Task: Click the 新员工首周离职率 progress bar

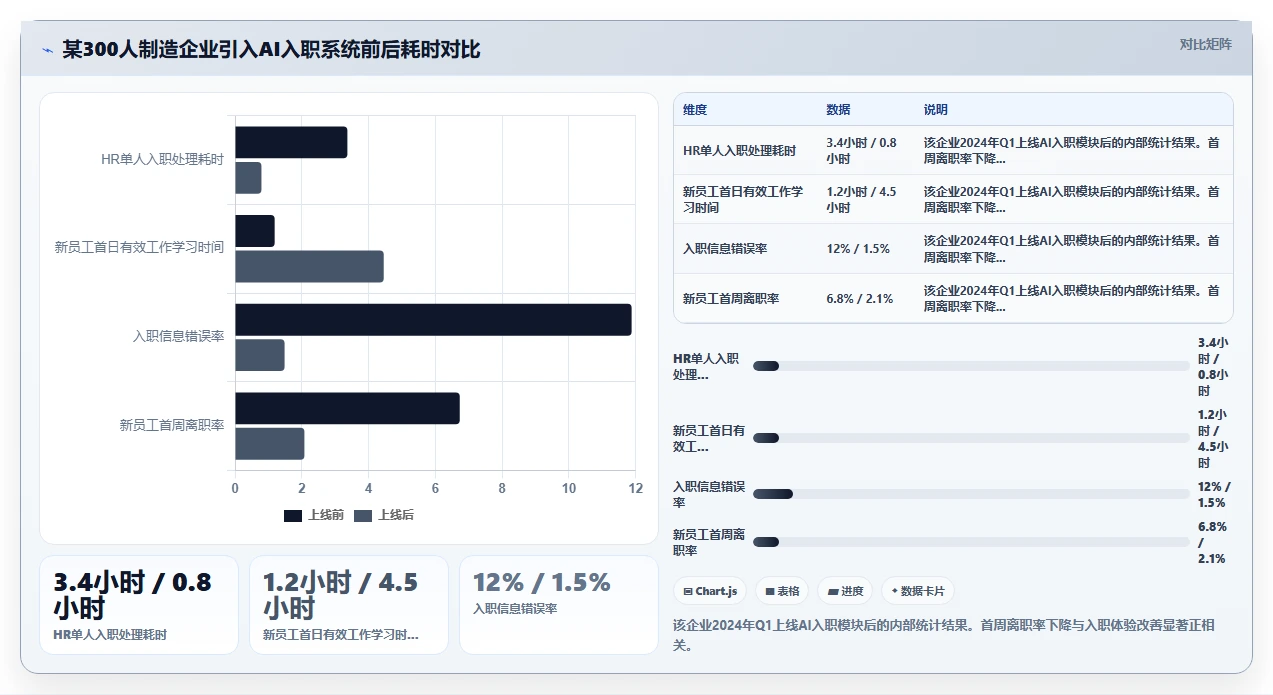Action: point(971,542)
